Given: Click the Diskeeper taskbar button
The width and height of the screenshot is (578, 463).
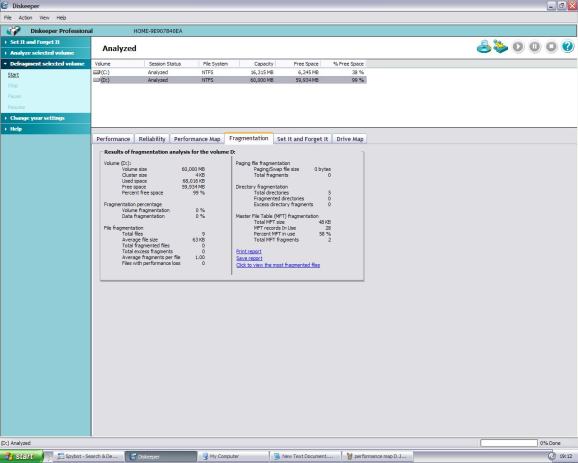Looking at the screenshot, I should click(161, 456).
